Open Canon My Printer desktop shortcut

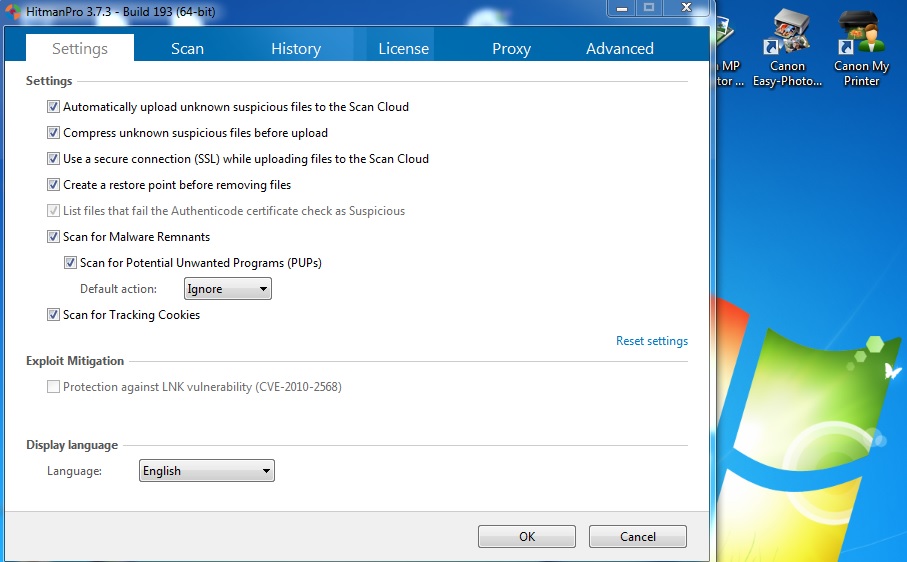861,49
